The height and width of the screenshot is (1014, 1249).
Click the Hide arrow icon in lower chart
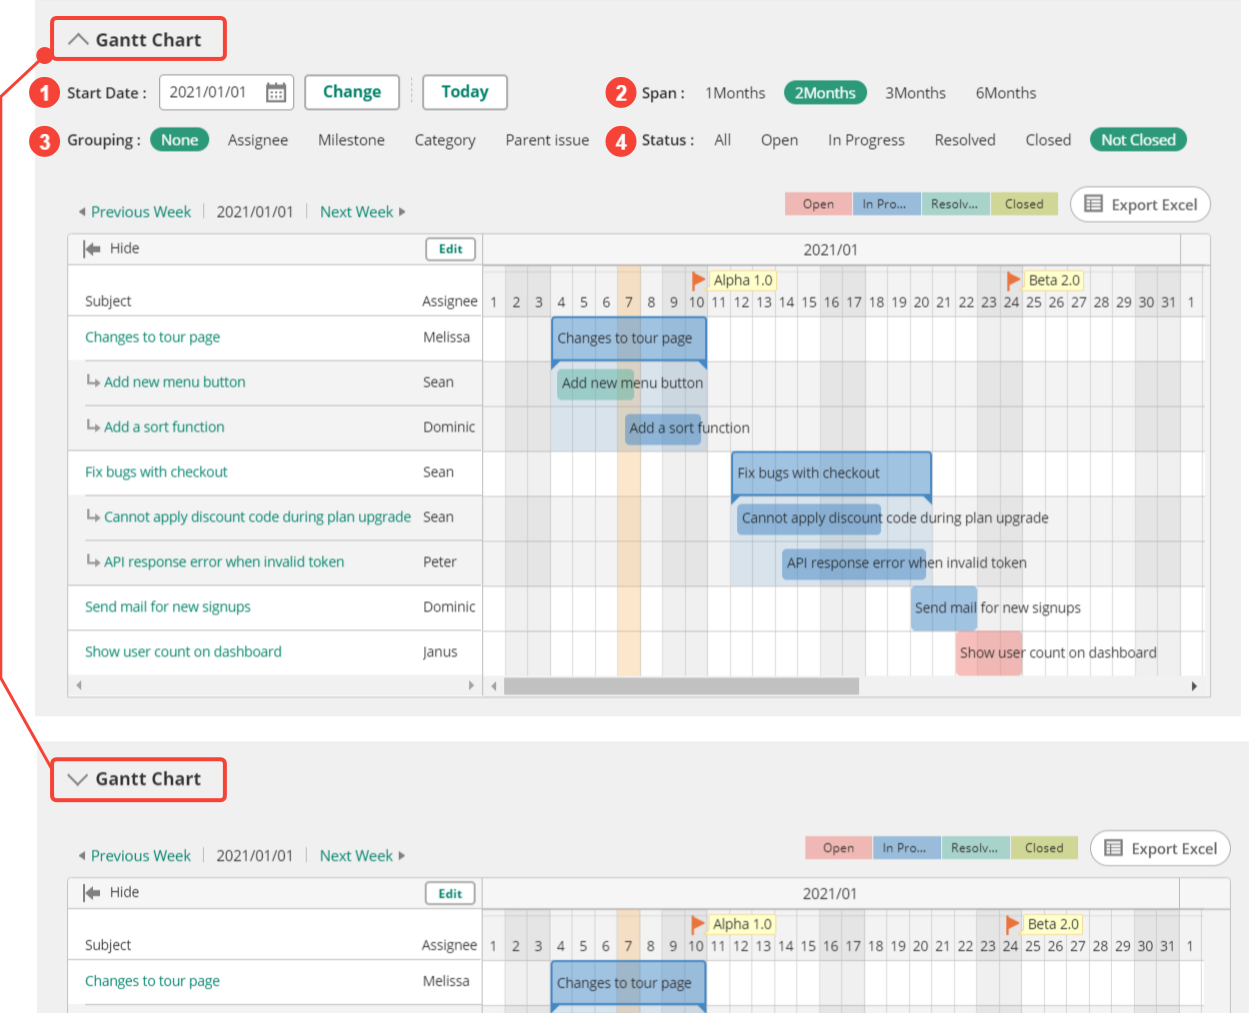click(x=92, y=893)
